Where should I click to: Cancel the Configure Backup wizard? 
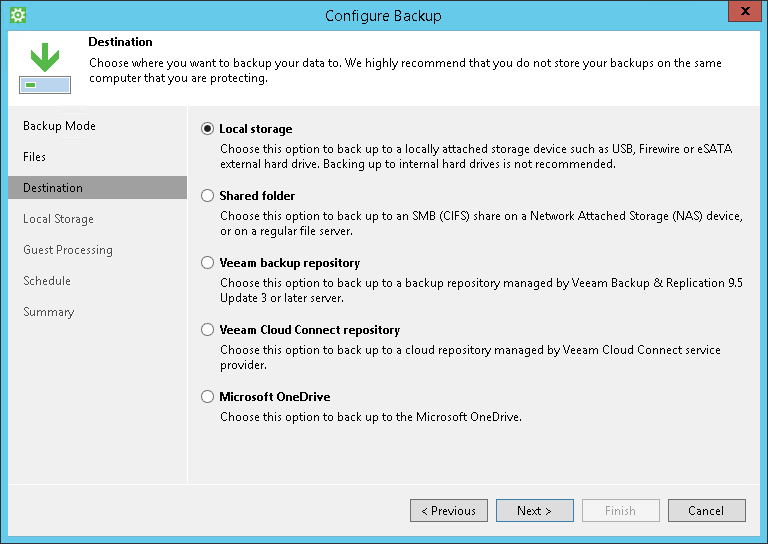pos(706,511)
